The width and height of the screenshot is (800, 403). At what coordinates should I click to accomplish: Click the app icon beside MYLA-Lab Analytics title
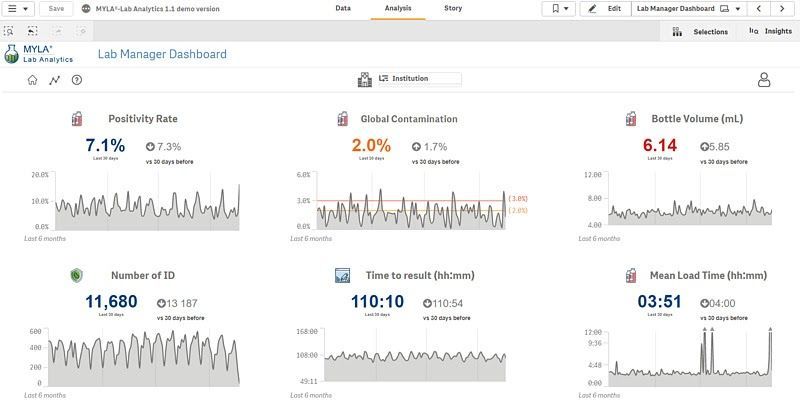86,9
